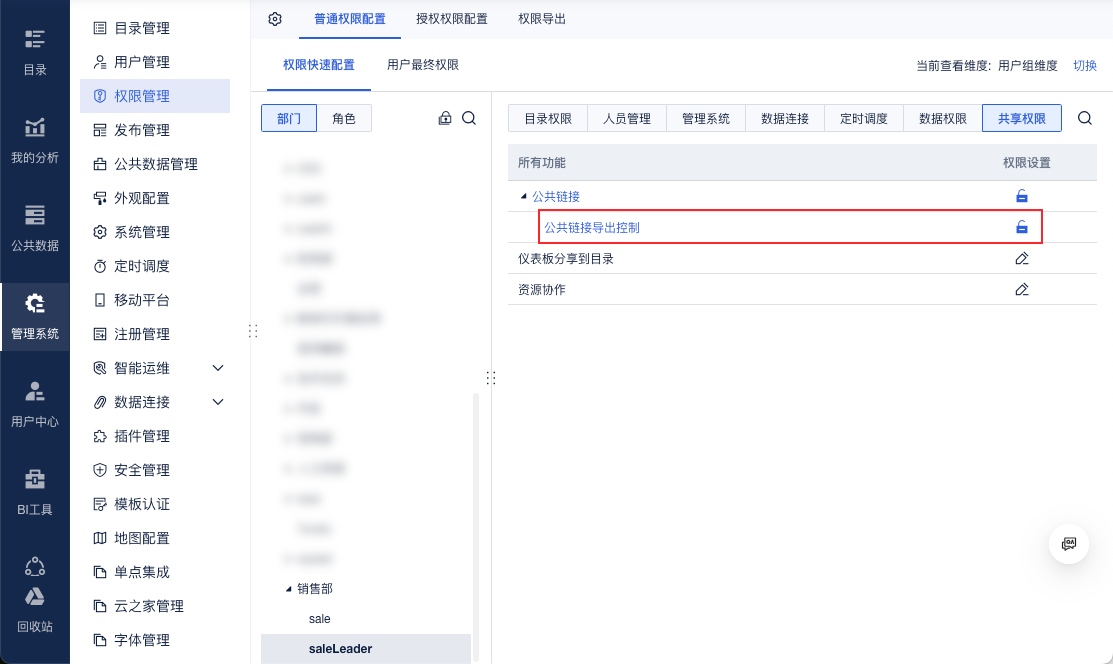The height and width of the screenshot is (664, 1113).
Task: Open 回收站 recycle bin
Action: tap(35, 609)
